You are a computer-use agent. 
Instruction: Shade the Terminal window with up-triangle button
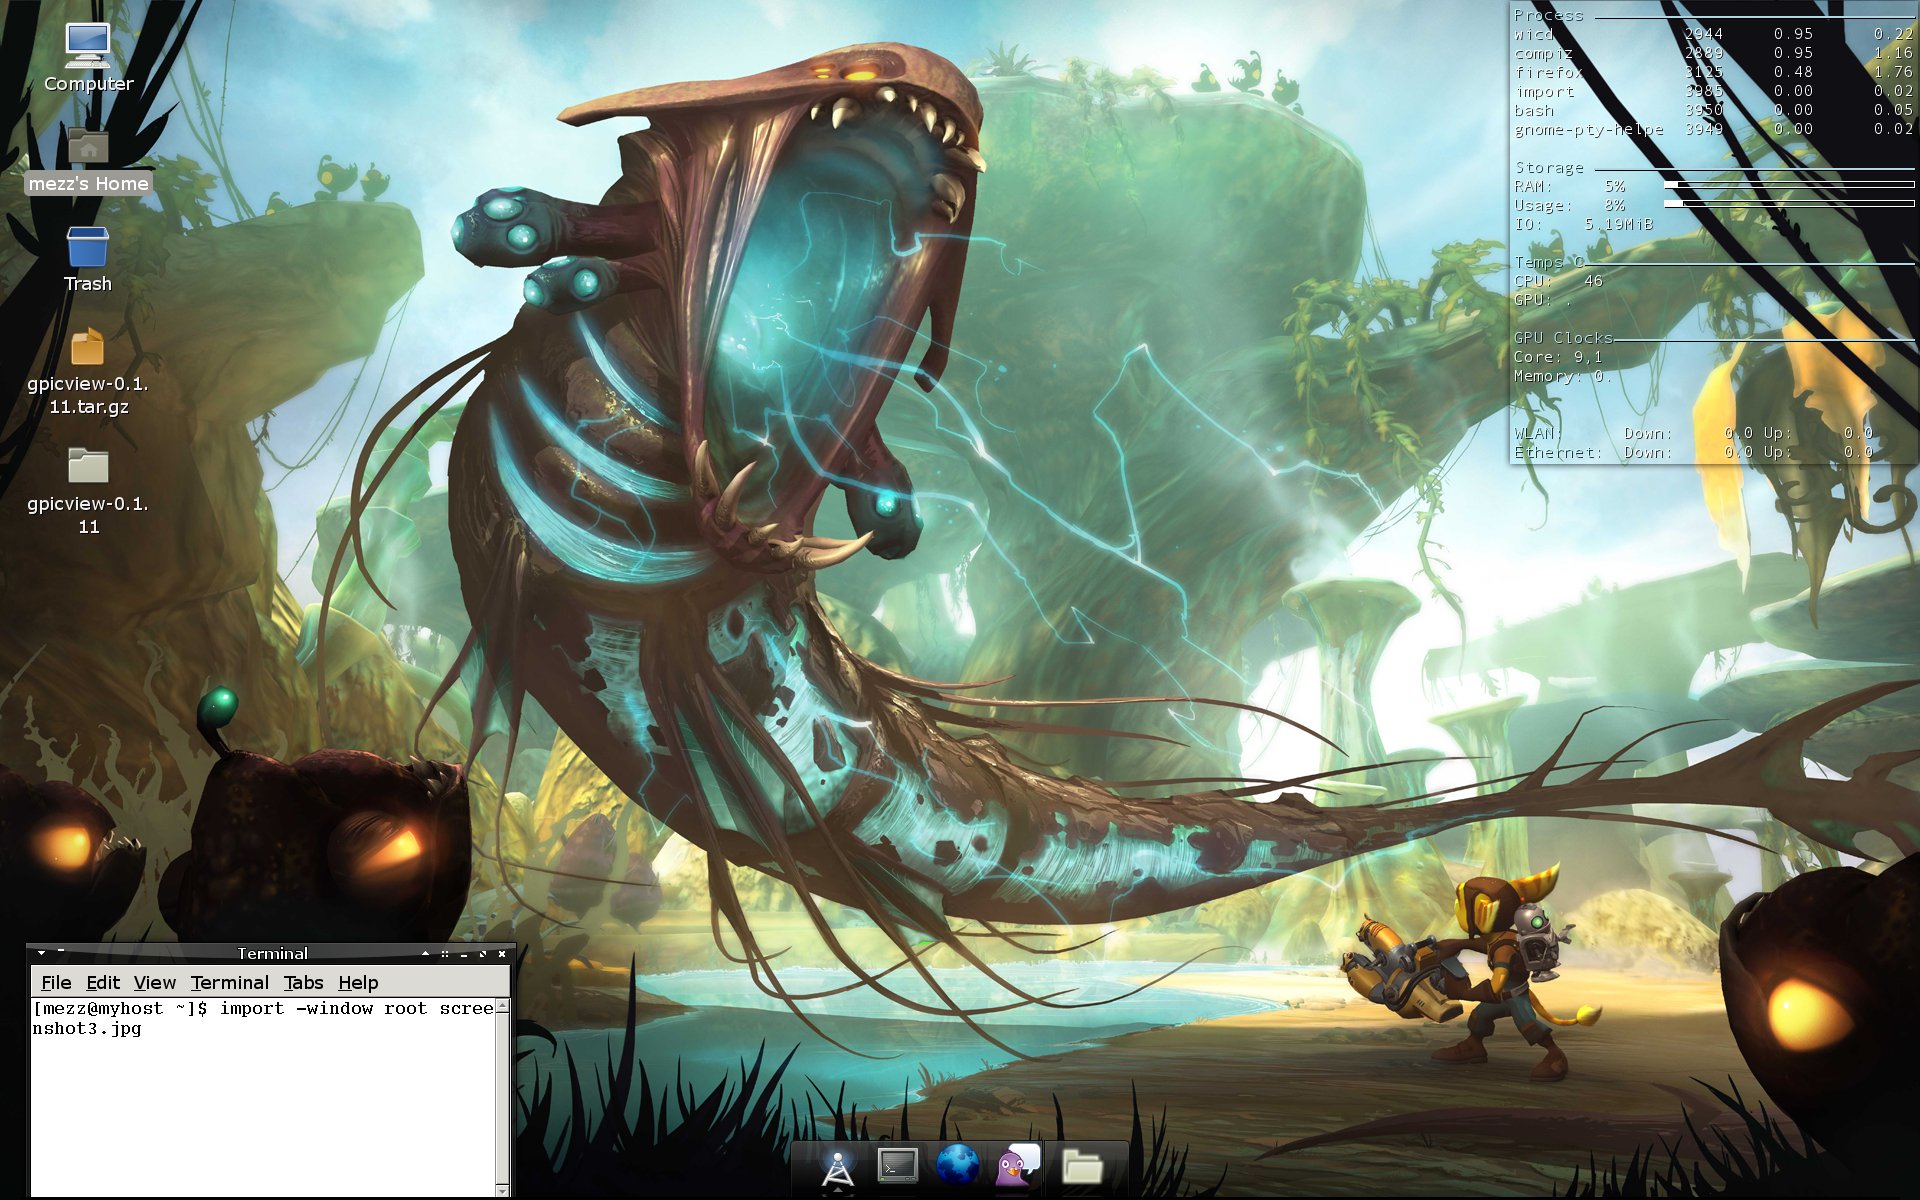pyautogui.click(x=425, y=953)
